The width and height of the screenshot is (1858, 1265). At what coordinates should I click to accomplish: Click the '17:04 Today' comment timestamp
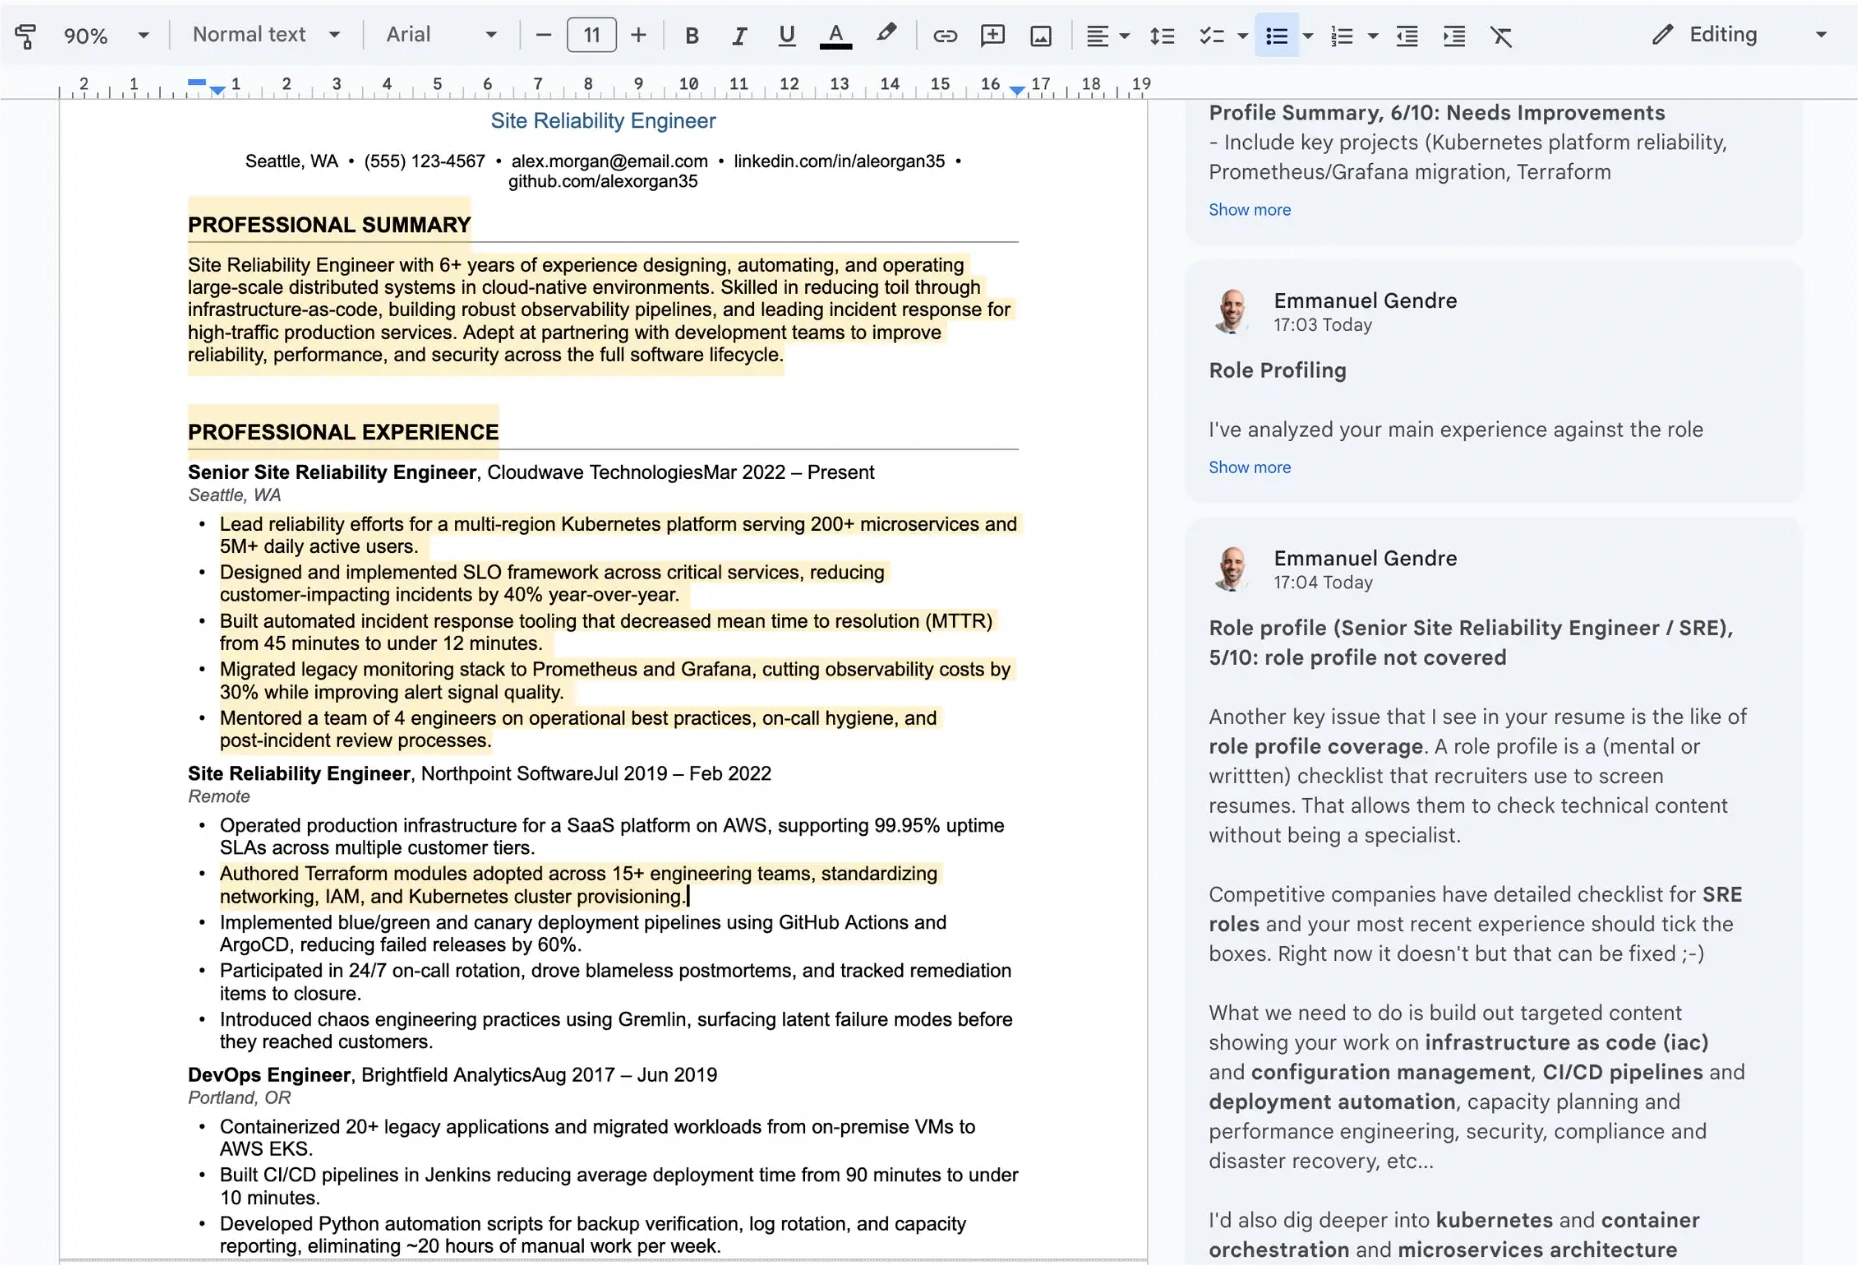coord(1323,582)
